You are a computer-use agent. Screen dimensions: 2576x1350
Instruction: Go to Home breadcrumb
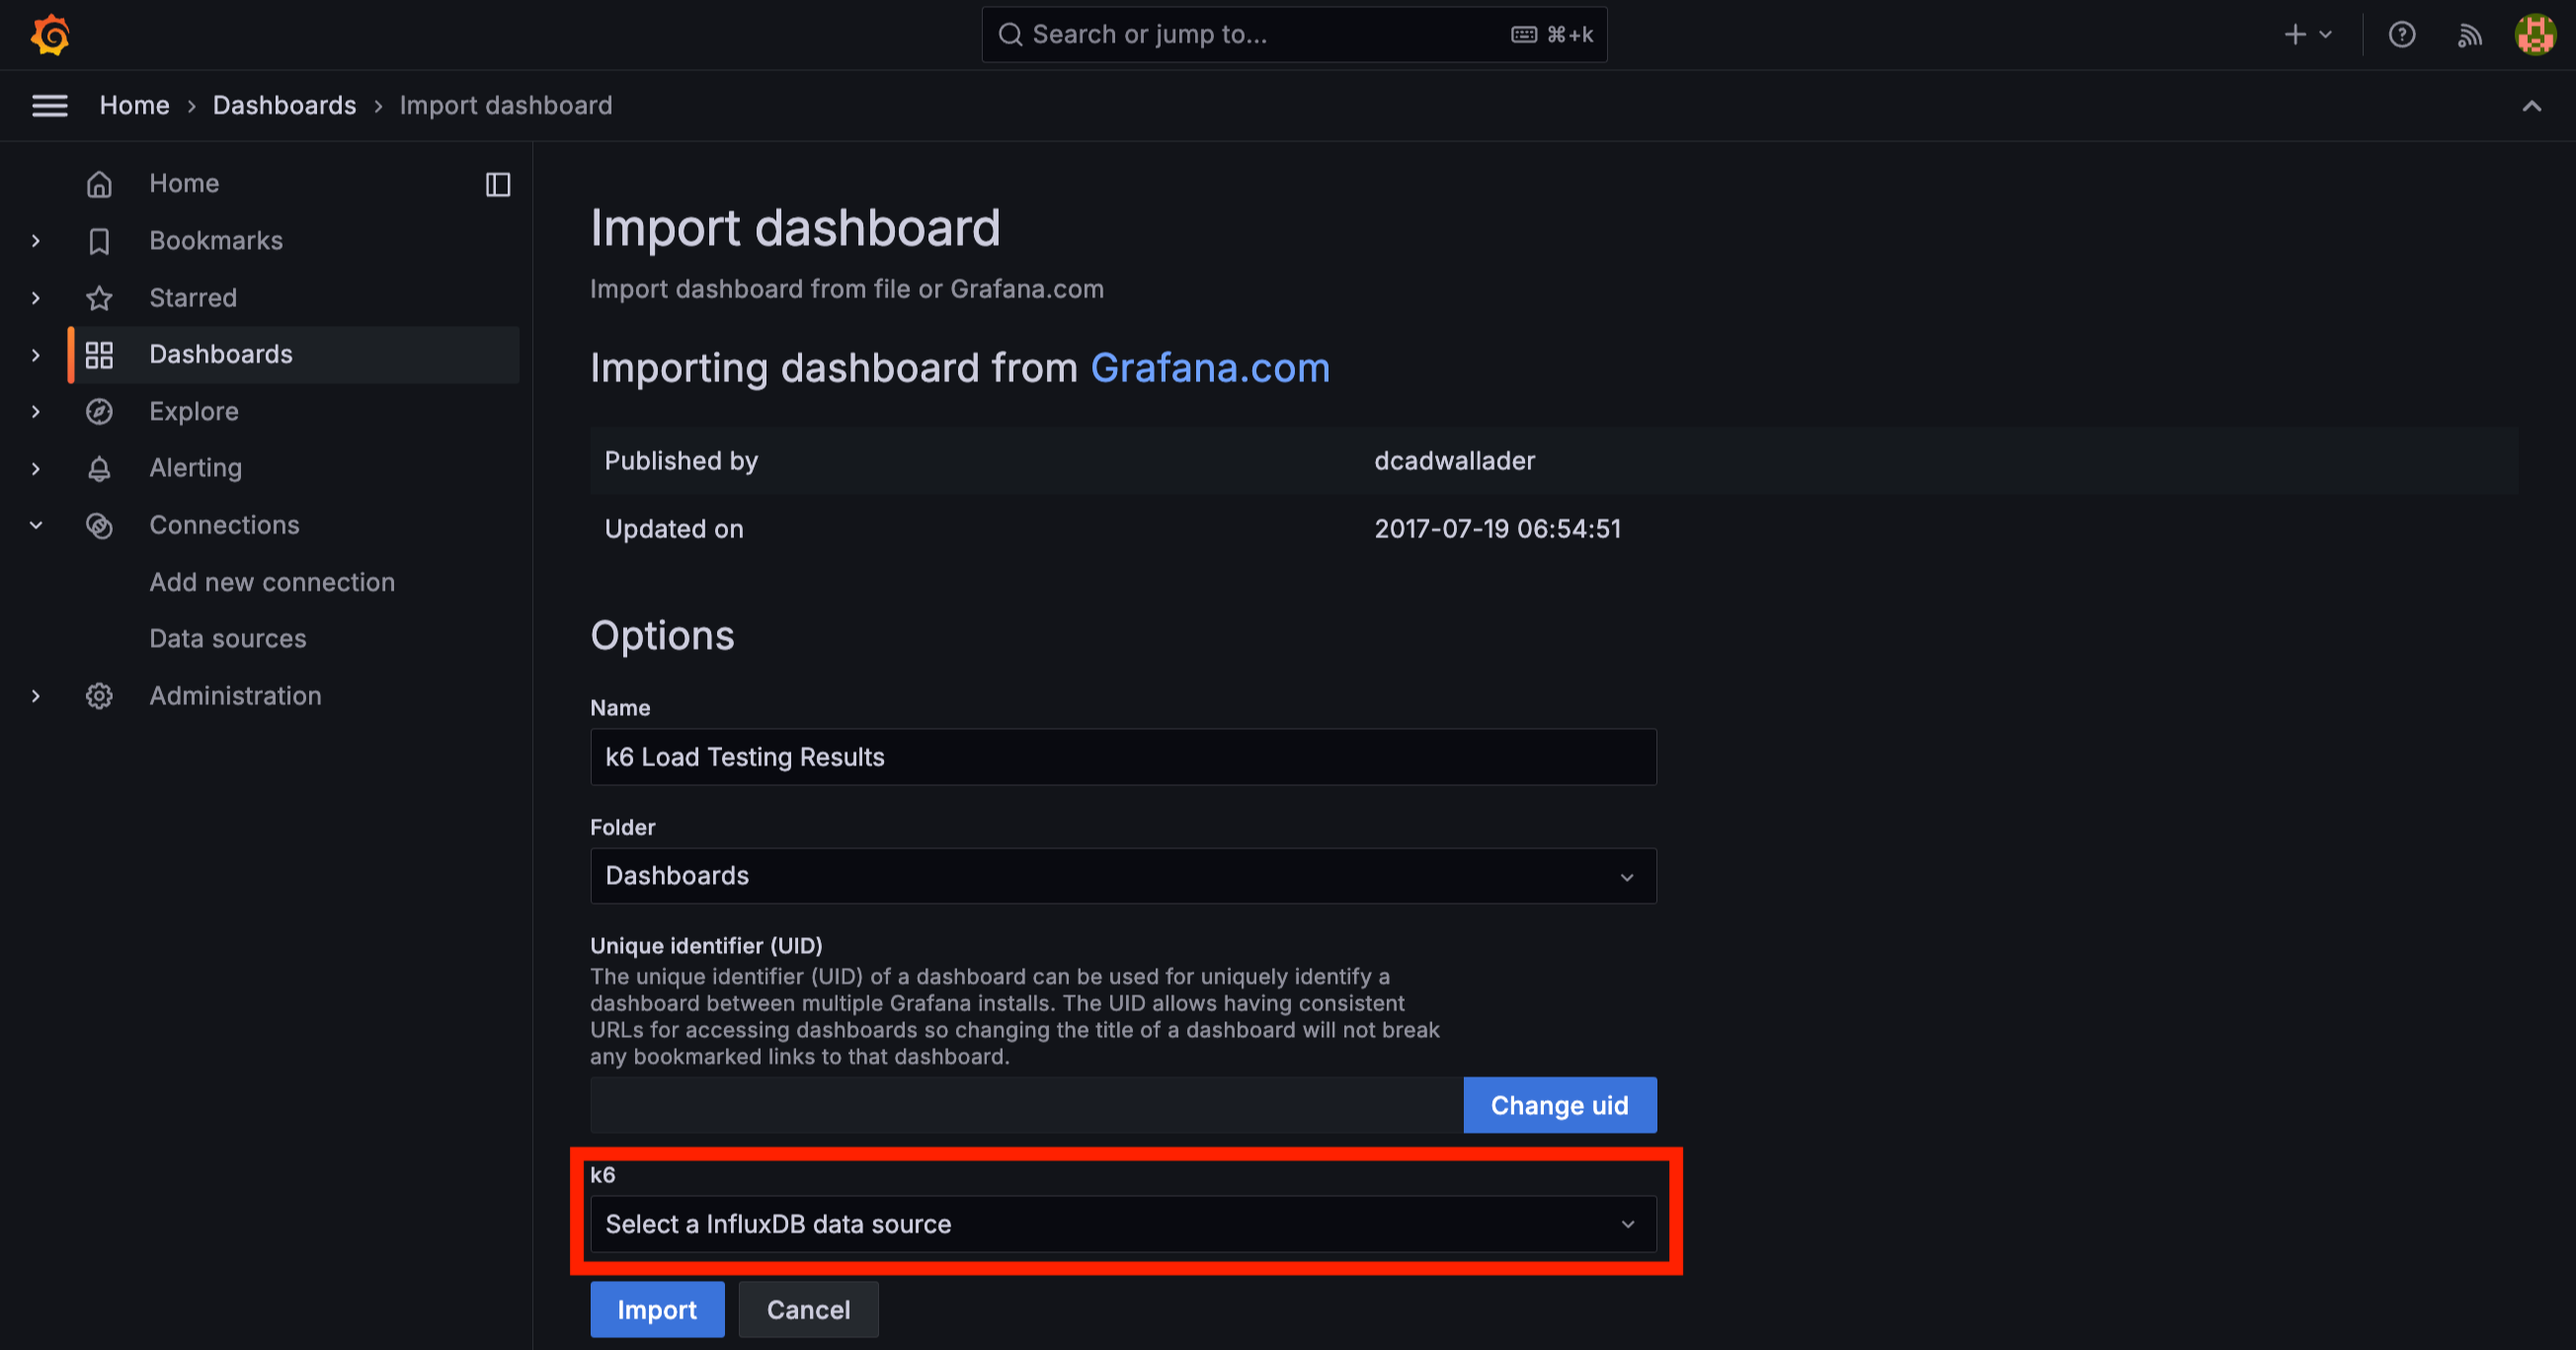click(135, 106)
